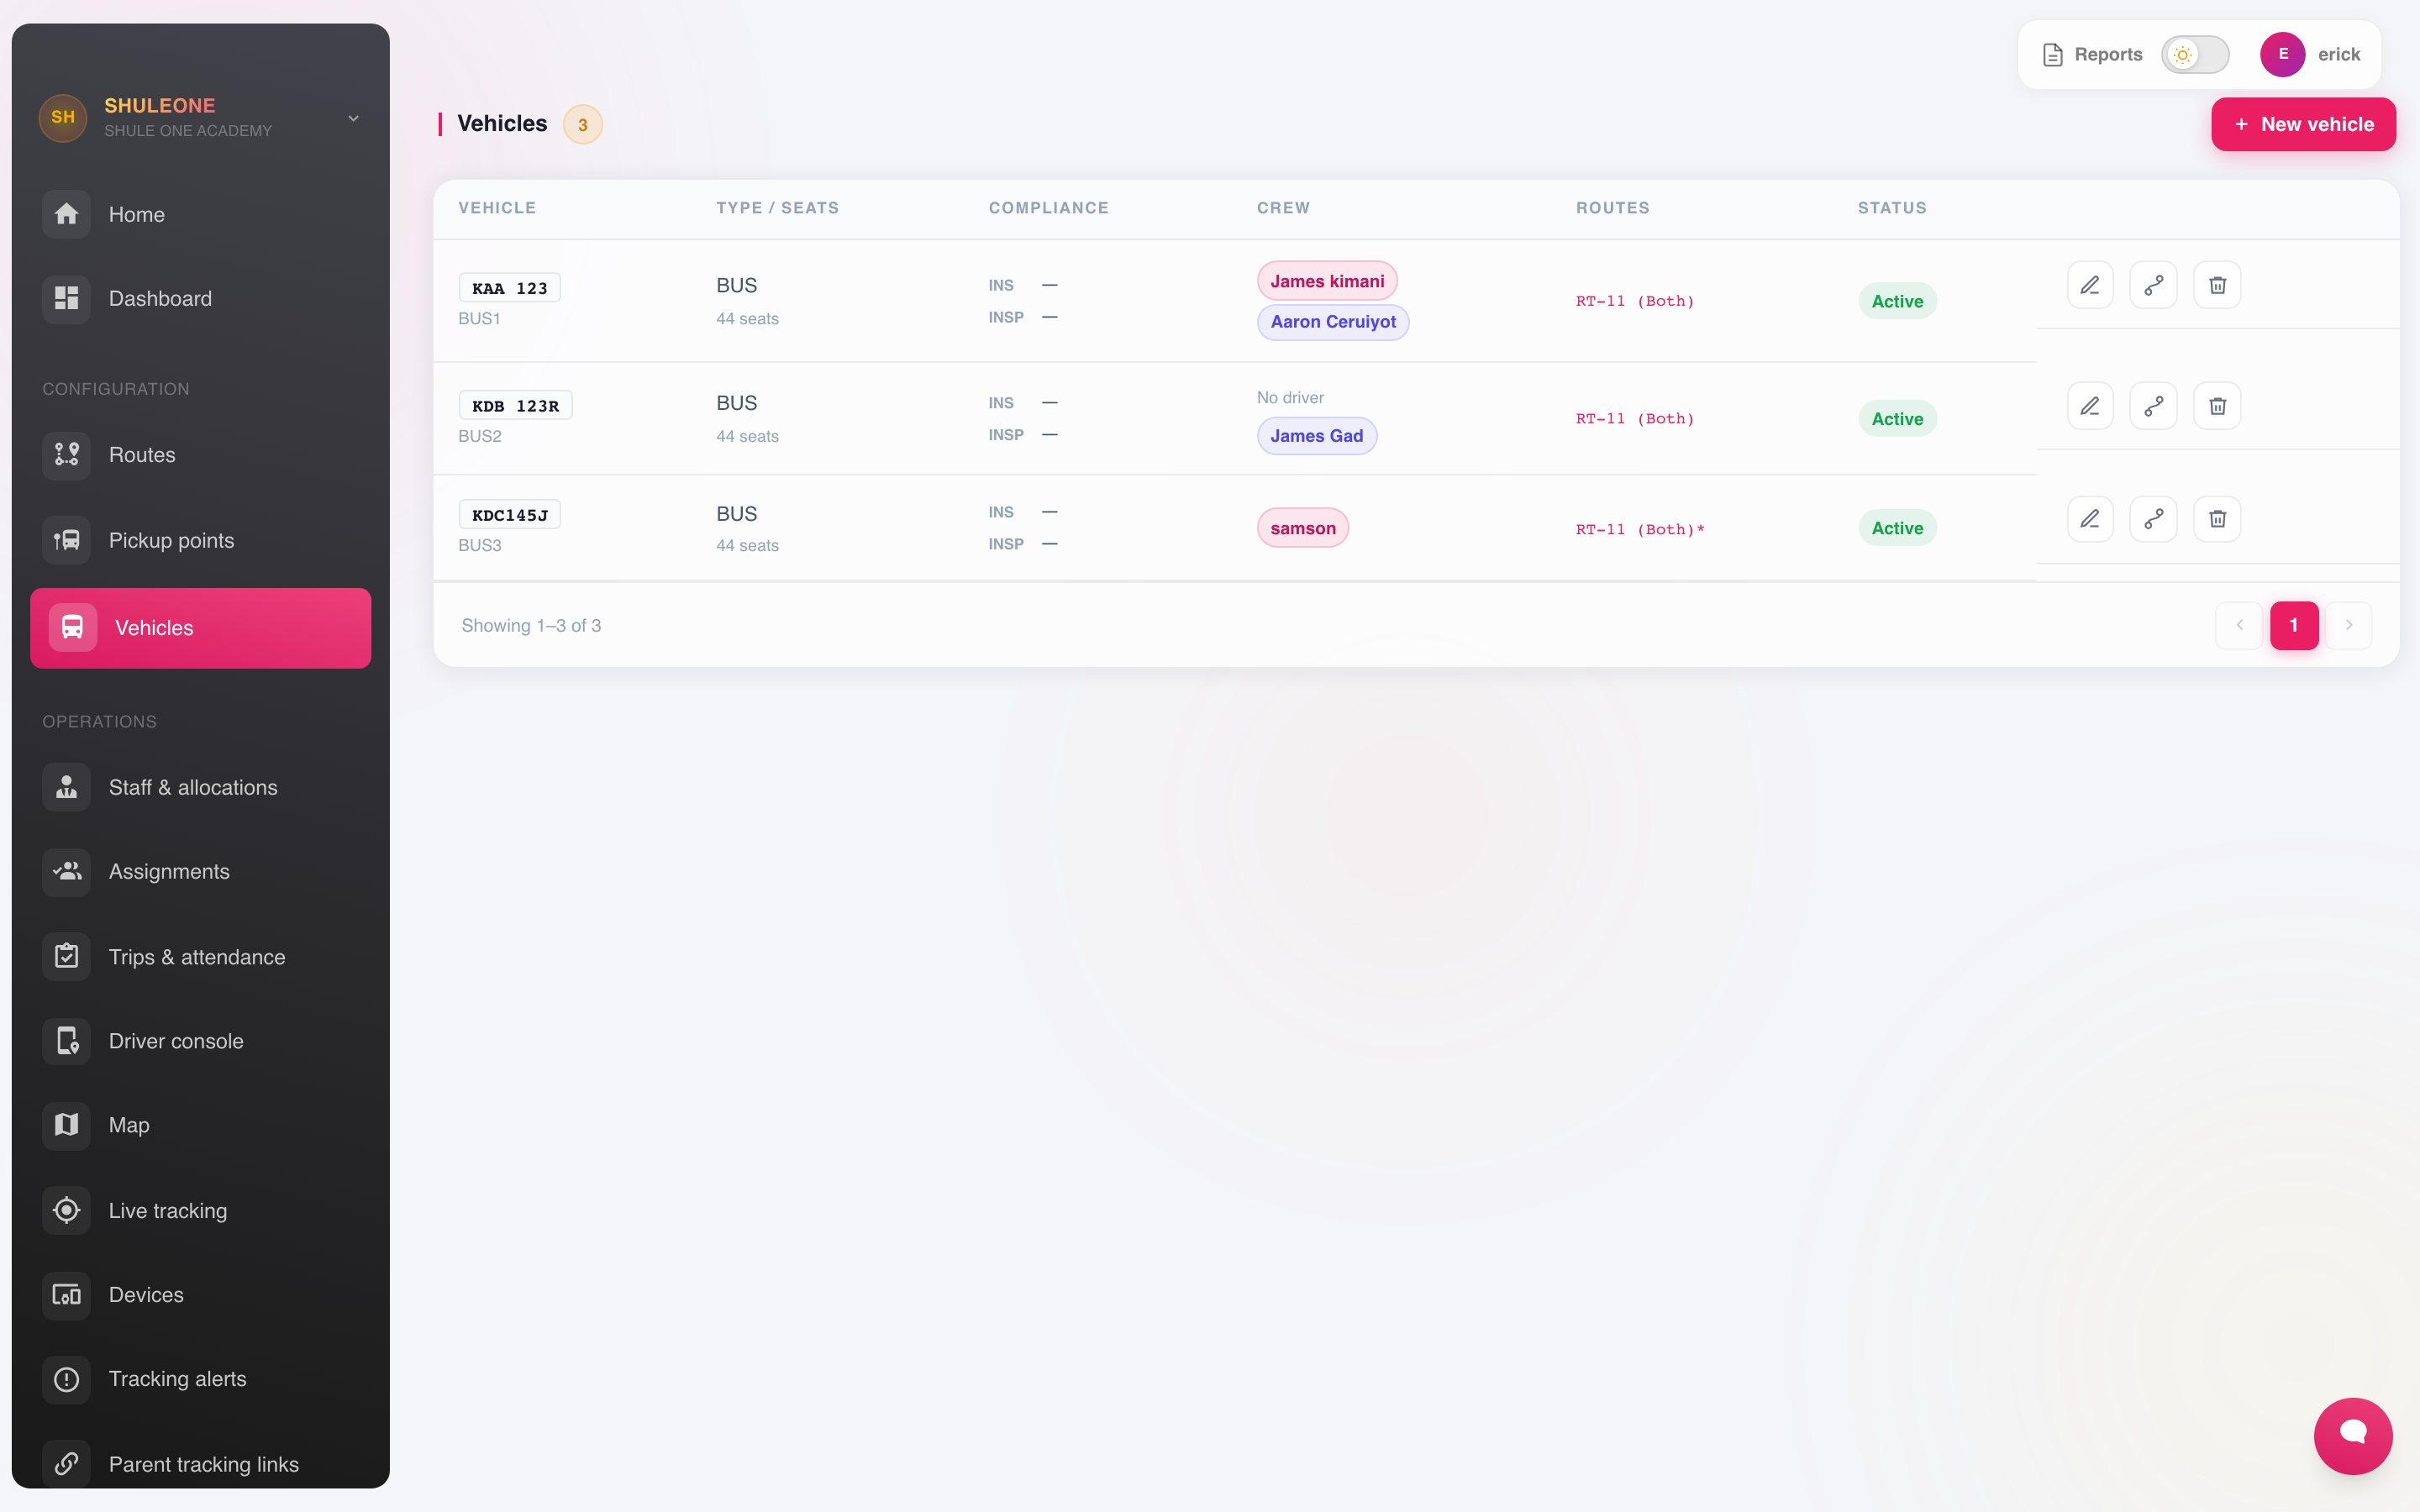Go to the next page arrow

[2349, 625]
